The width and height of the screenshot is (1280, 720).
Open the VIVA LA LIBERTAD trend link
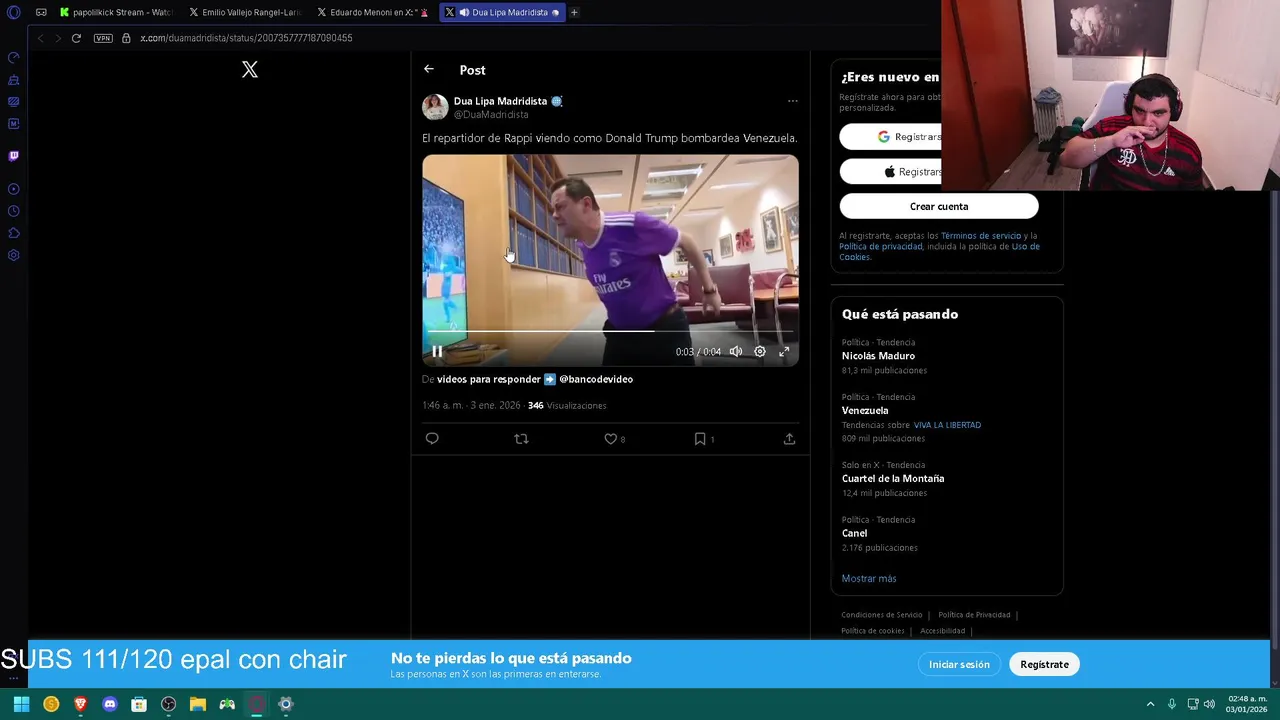pos(947,425)
